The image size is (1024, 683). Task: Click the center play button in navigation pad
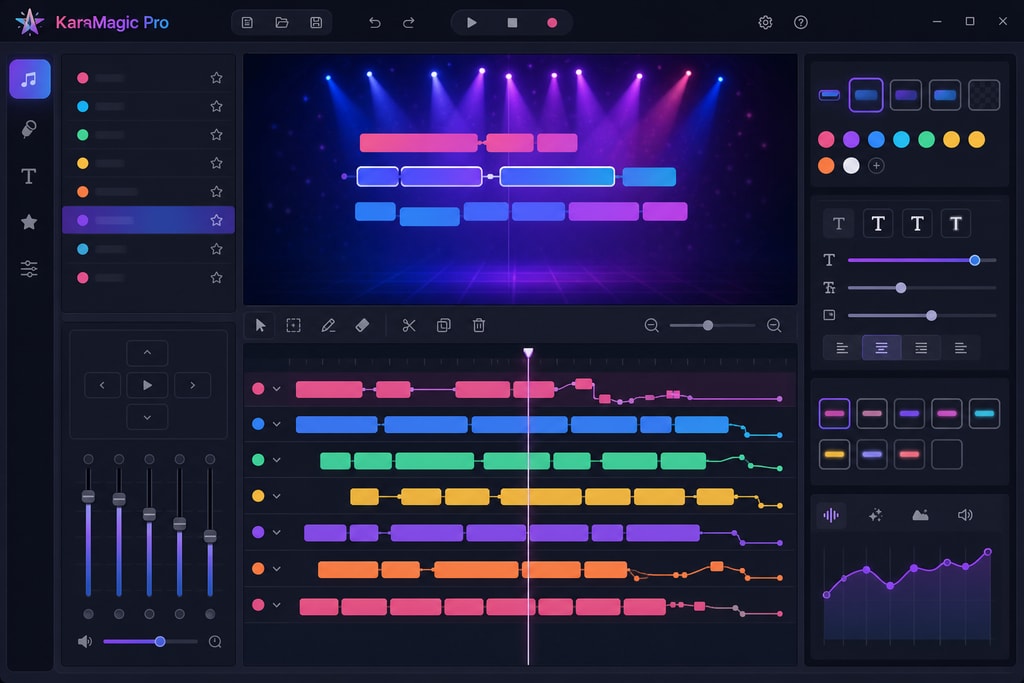[147, 385]
